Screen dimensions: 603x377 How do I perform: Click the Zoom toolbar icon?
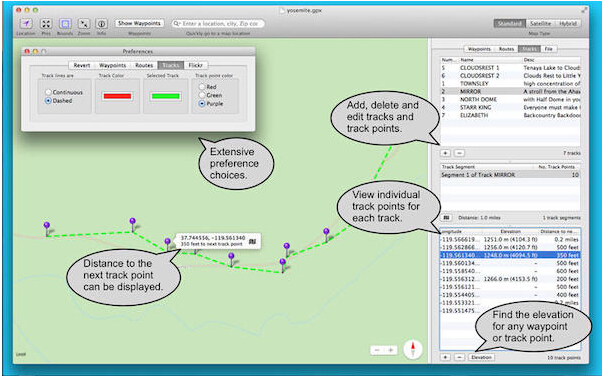83,24
